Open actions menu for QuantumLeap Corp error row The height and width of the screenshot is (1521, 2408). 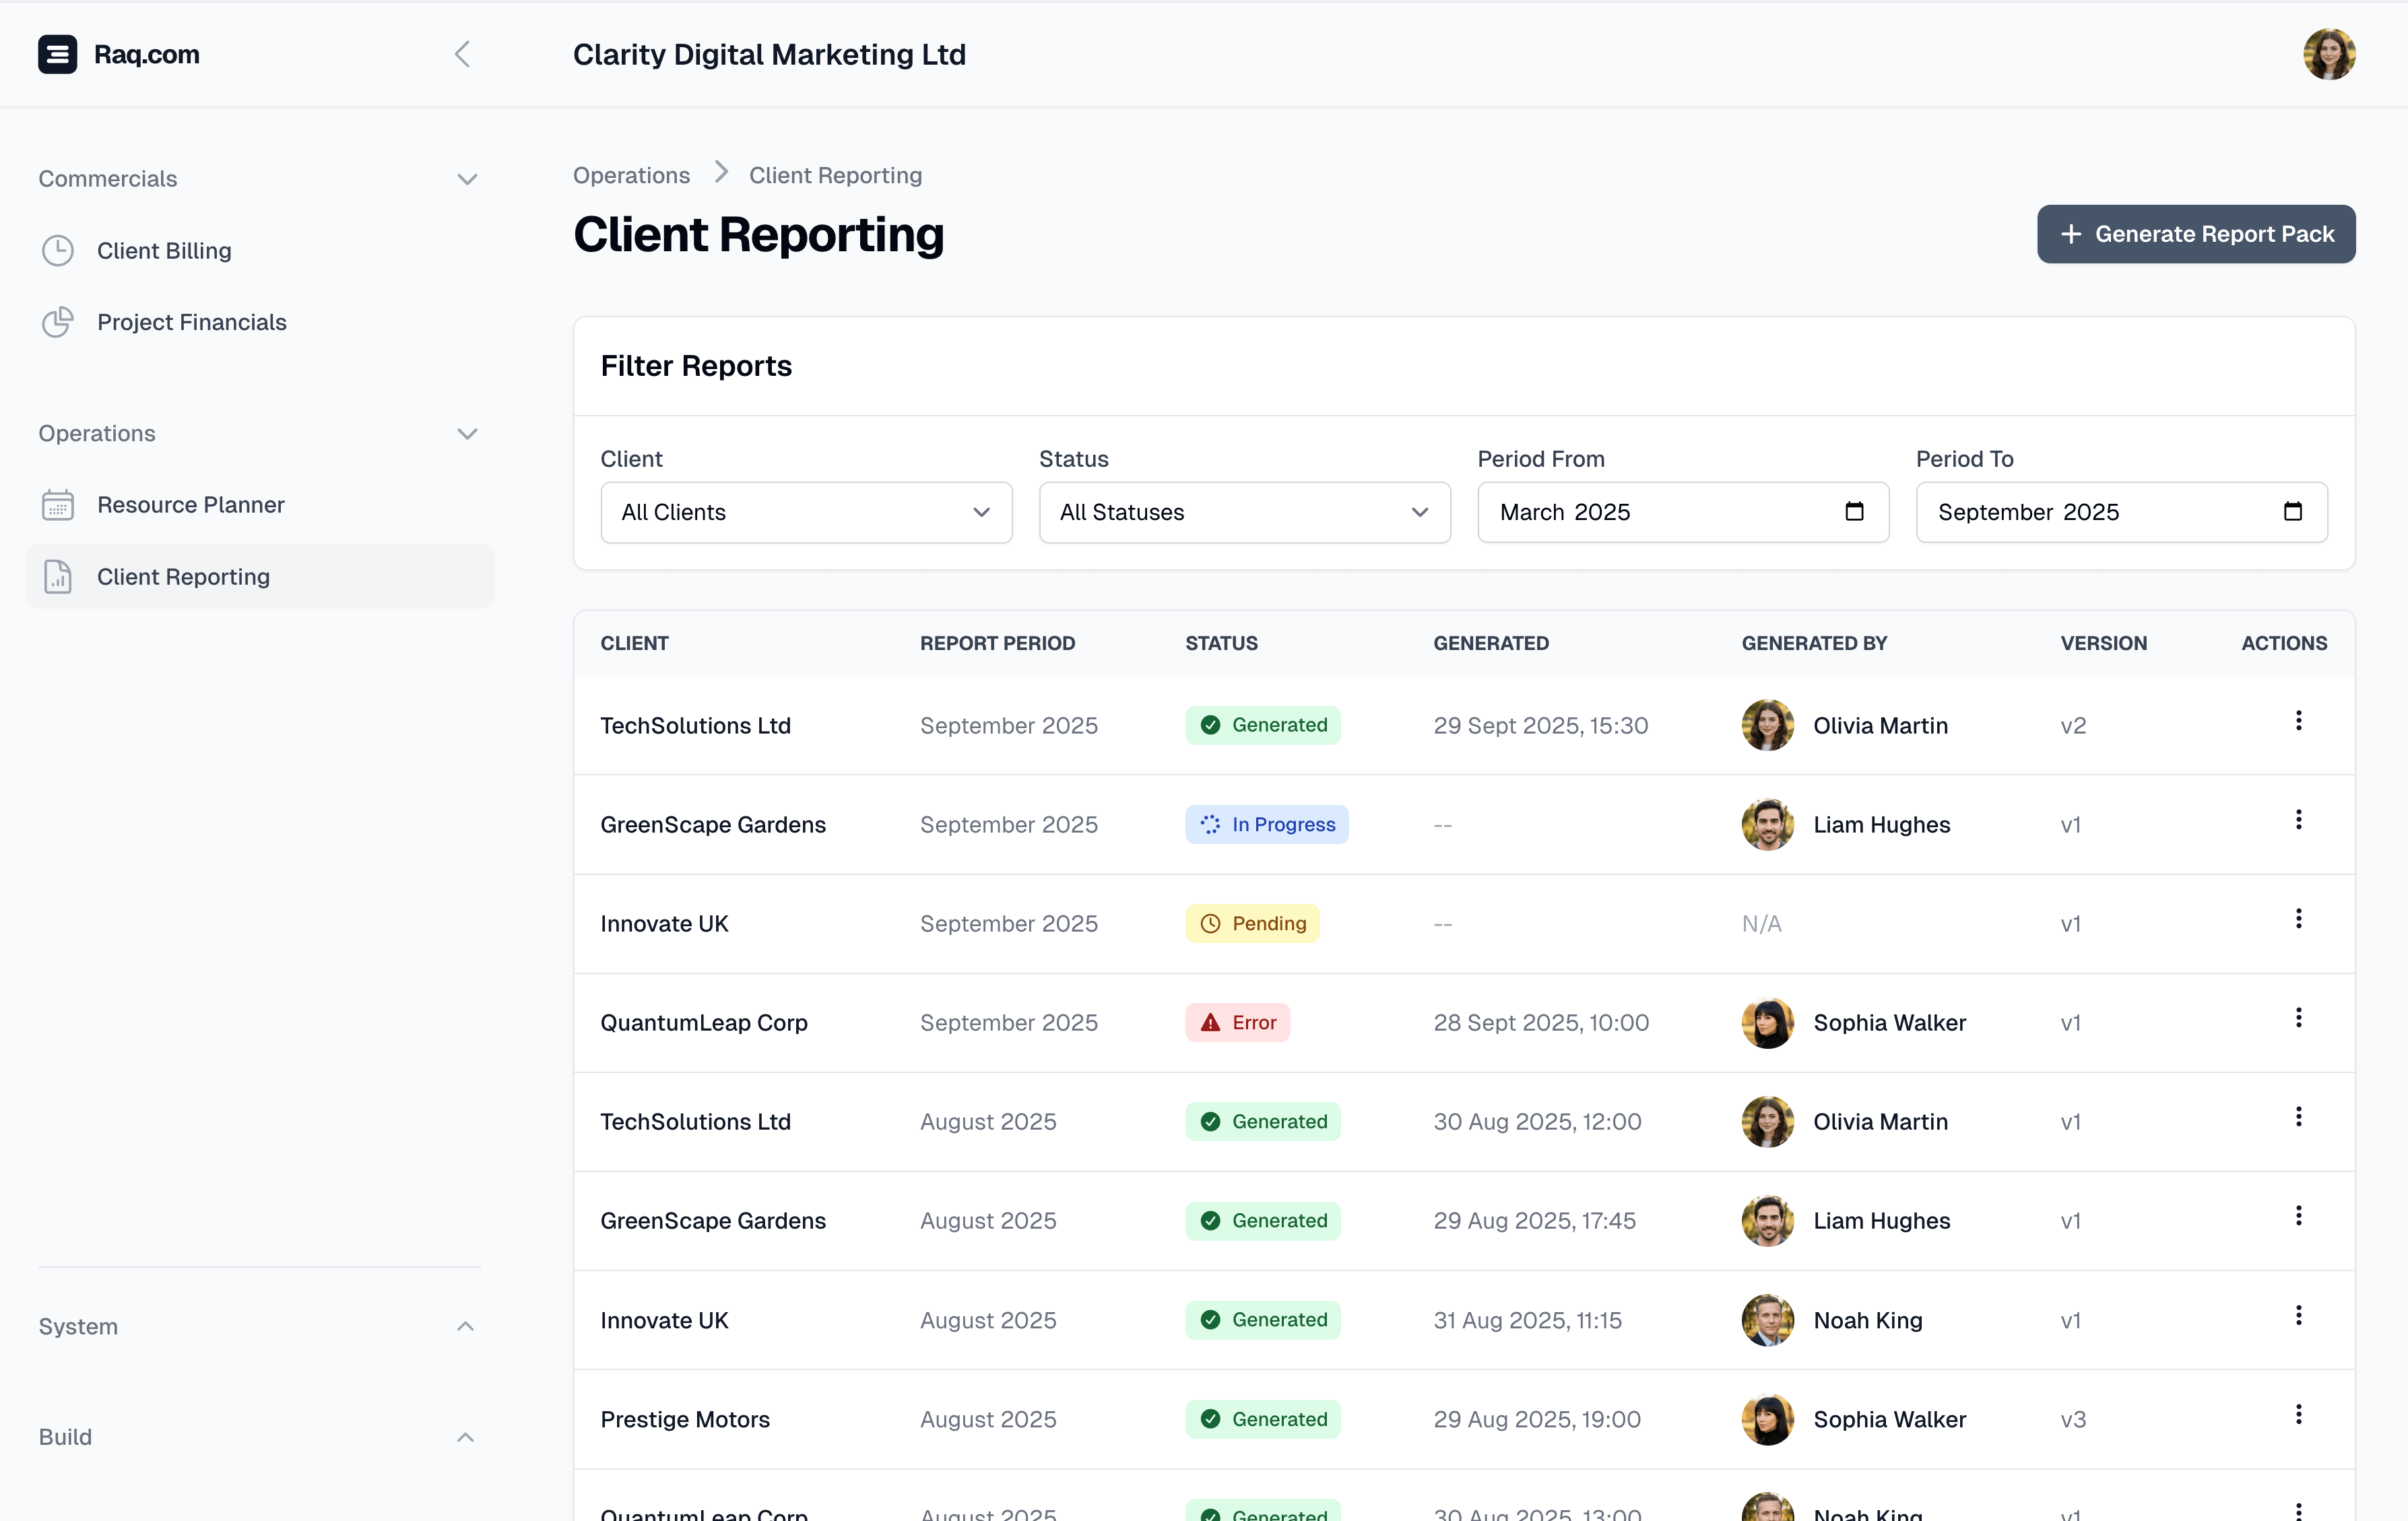tap(2298, 1018)
